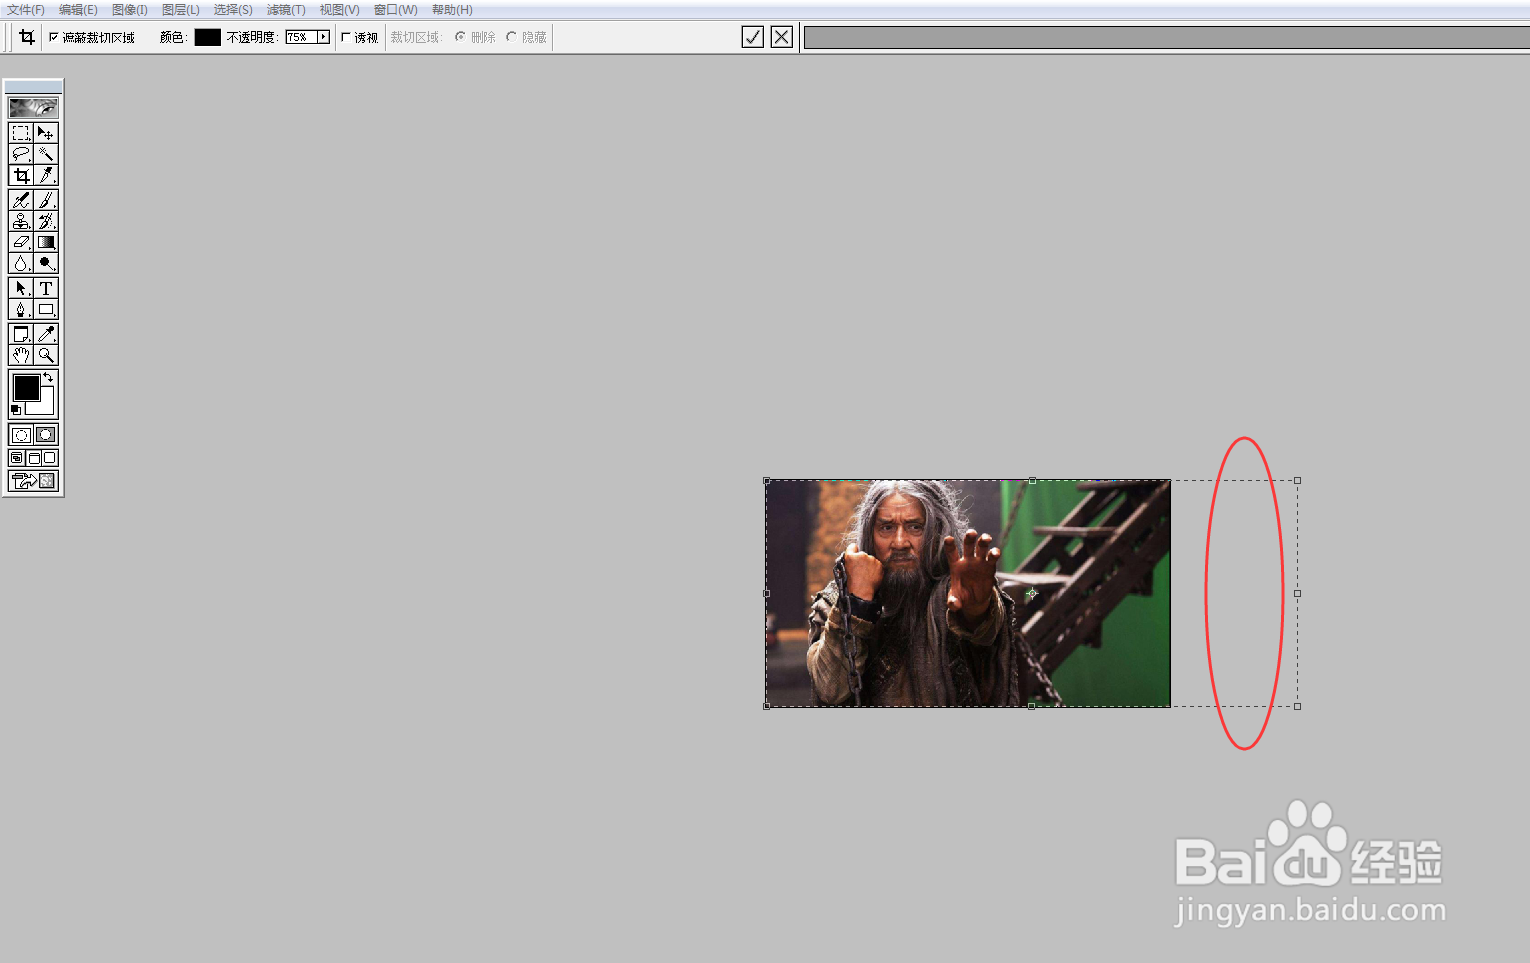Select the Dodge tool
This screenshot has height=963, width=1530.
click(x=46, y=263)
